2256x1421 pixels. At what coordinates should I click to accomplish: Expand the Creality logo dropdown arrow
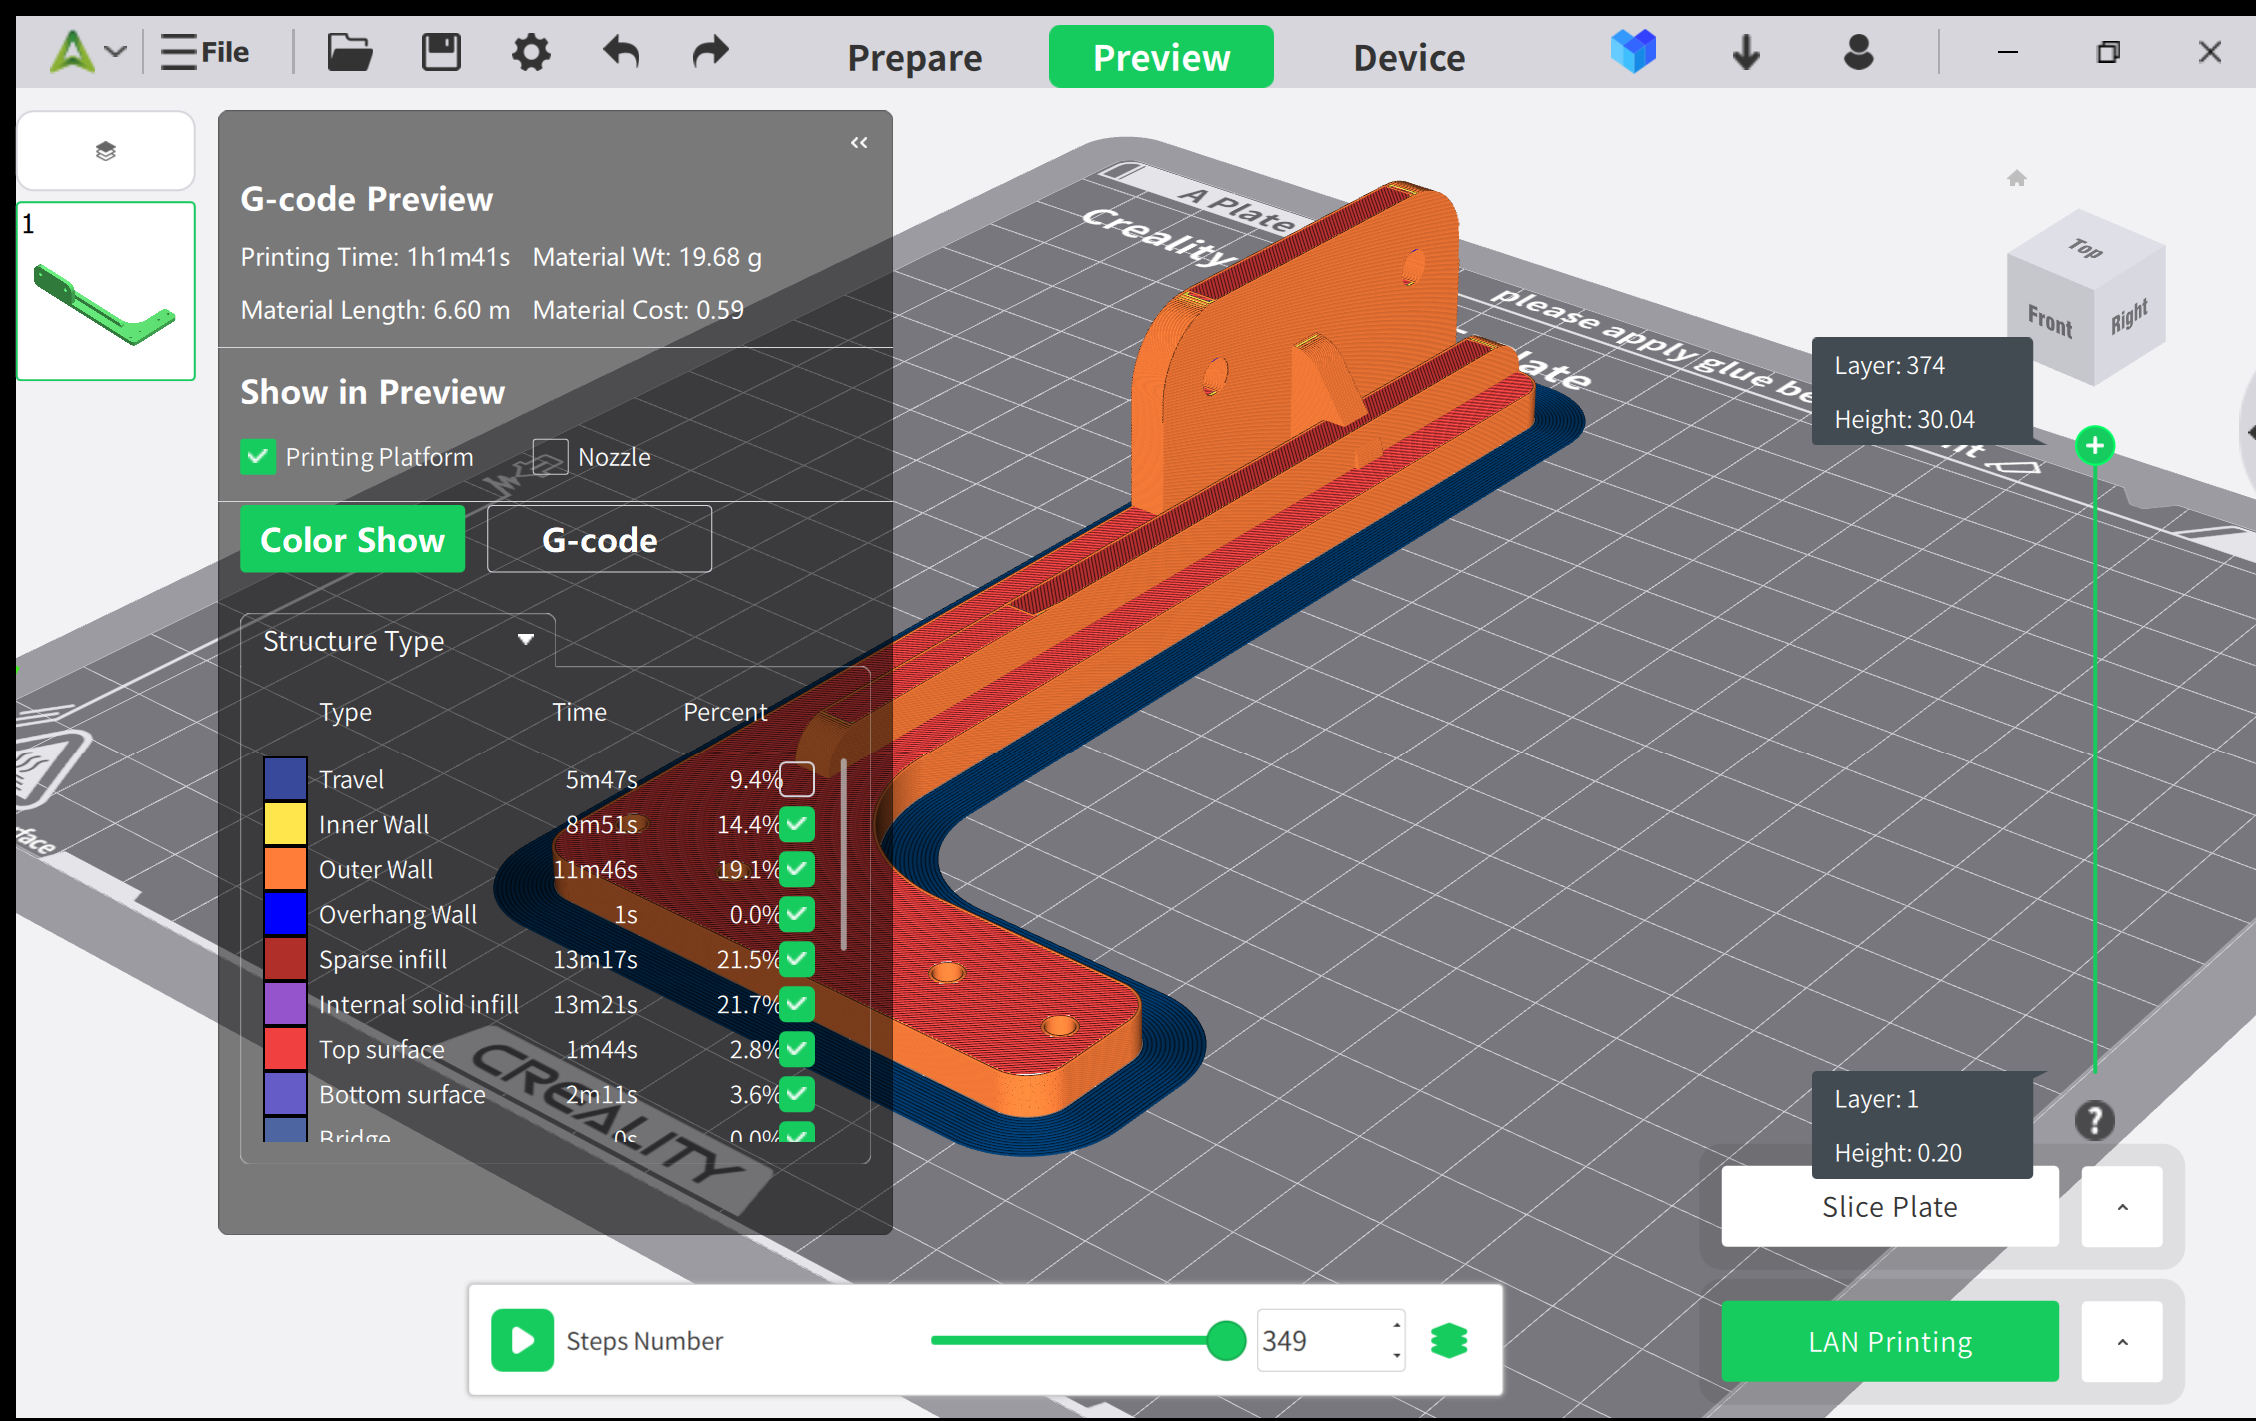pyautogui.click(x=116, y=52)
